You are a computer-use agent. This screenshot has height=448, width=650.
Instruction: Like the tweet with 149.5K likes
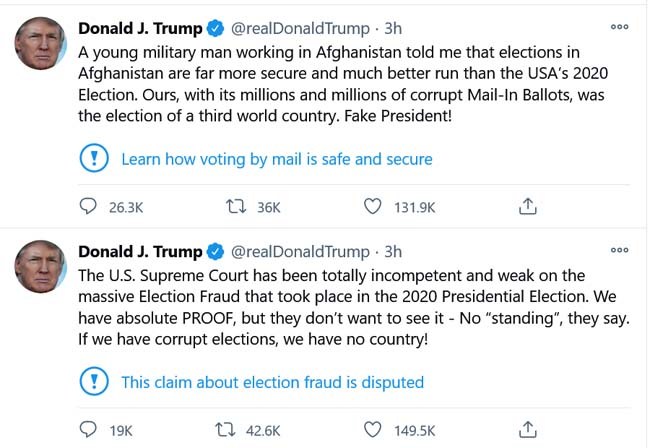tap(373, 431)
